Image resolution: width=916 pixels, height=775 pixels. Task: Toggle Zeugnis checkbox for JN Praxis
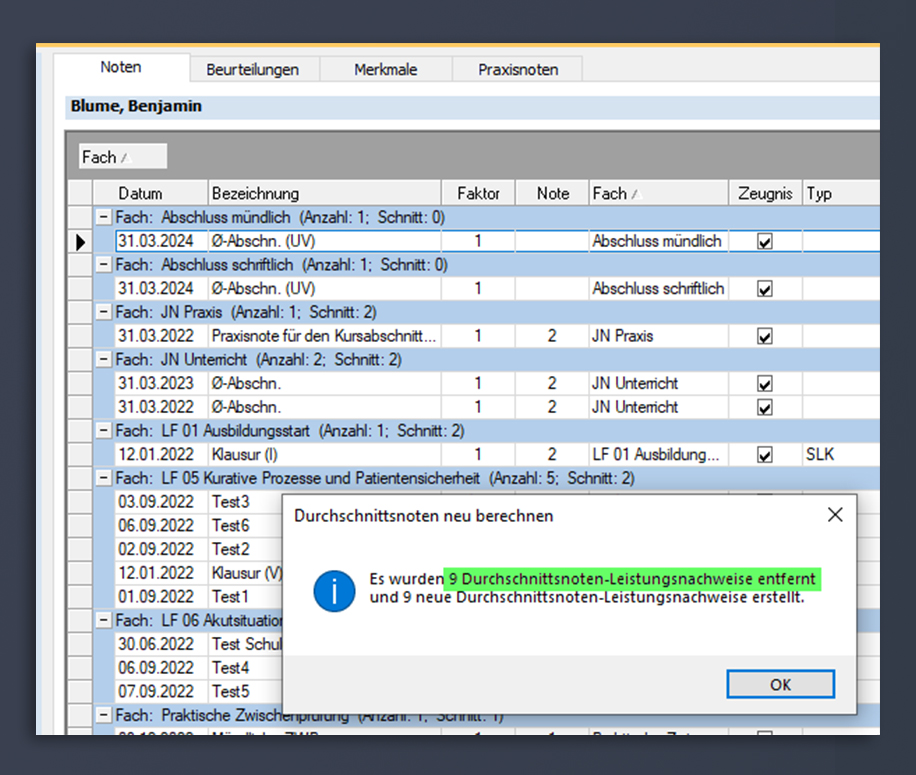pyautogui.click(x=765, y=336)
